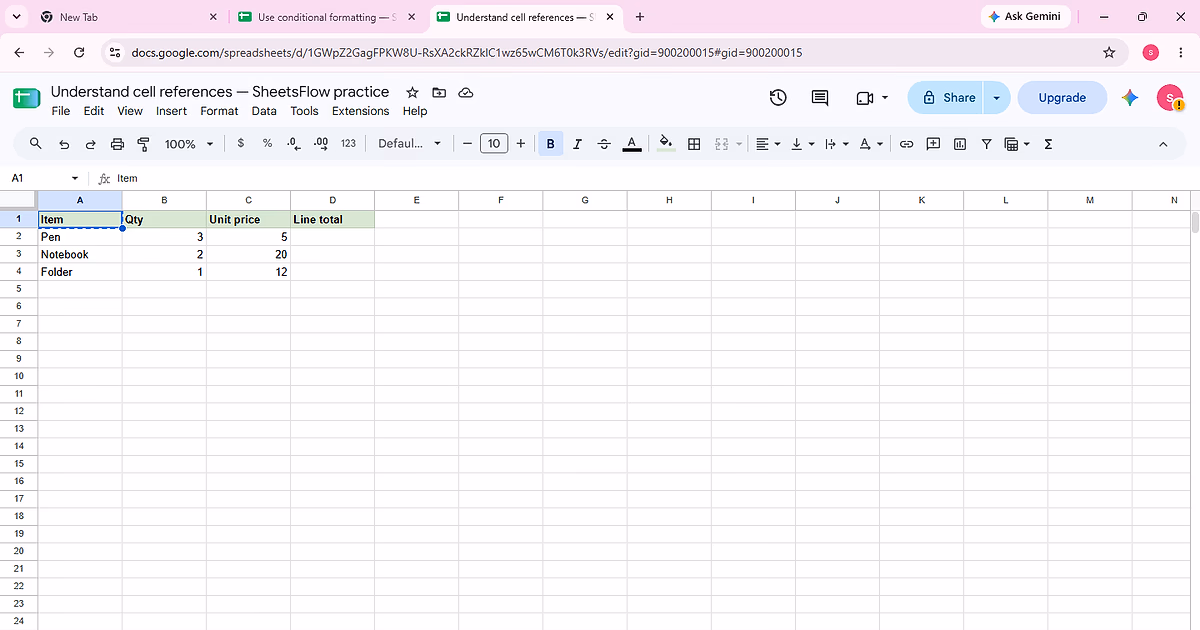The width and height of the screenshot is (1200, 630).
Task: Click the Undo icon
Action: [64, 144]
